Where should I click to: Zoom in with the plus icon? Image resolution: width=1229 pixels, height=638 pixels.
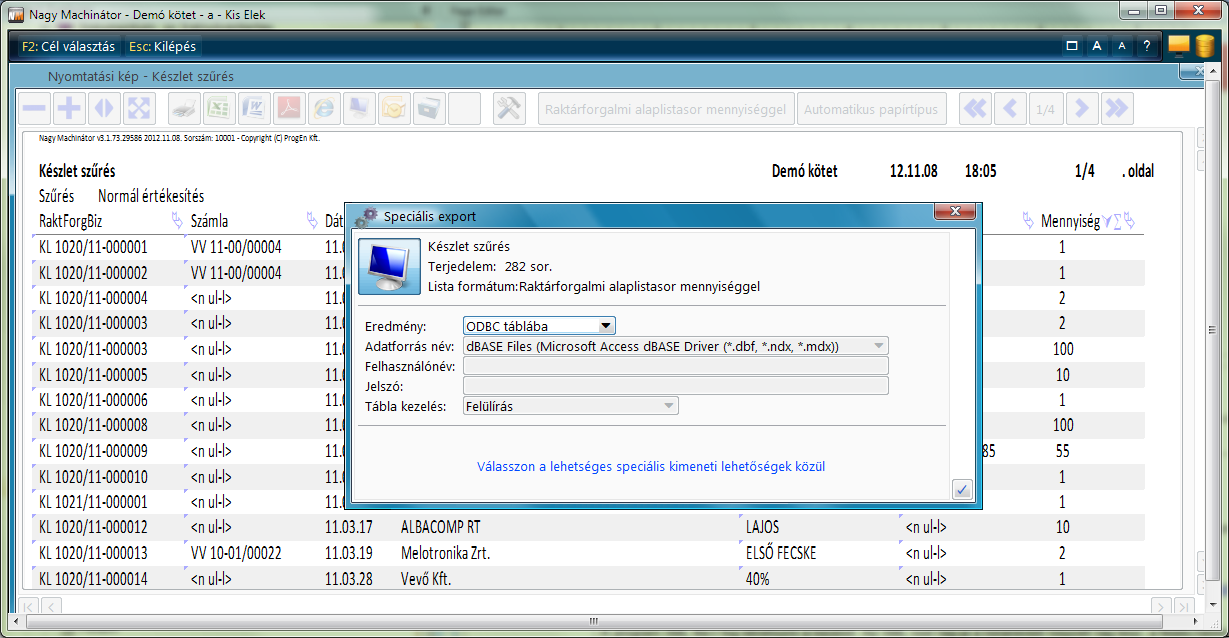click(x=68, y=108)
